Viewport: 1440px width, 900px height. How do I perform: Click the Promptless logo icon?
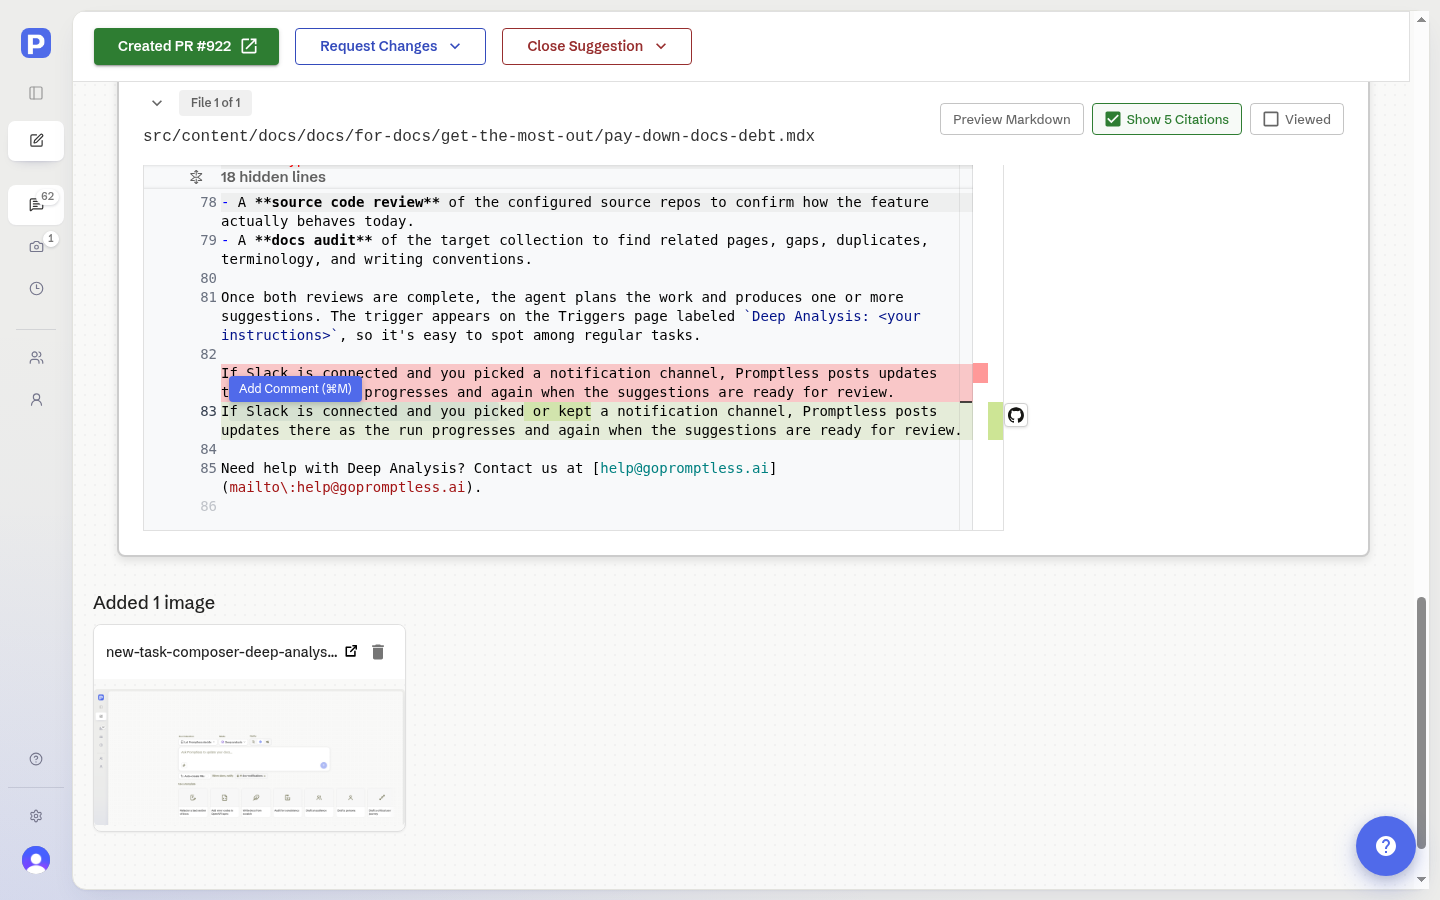36,43
